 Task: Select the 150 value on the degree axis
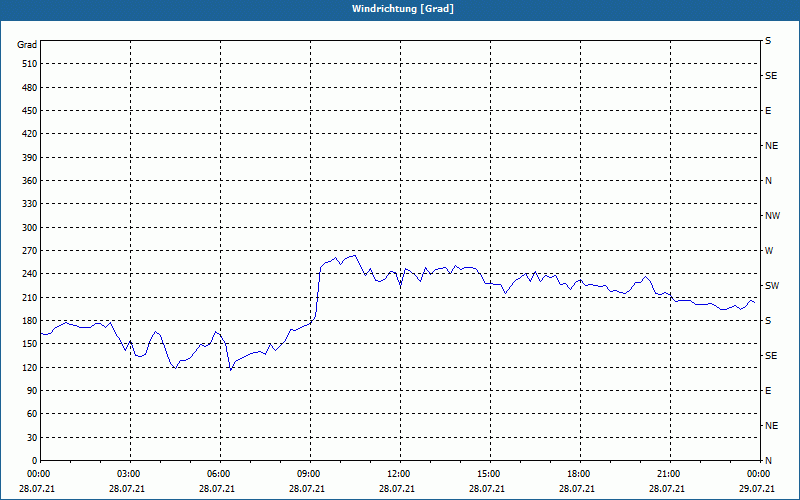[x=30, y=344]
